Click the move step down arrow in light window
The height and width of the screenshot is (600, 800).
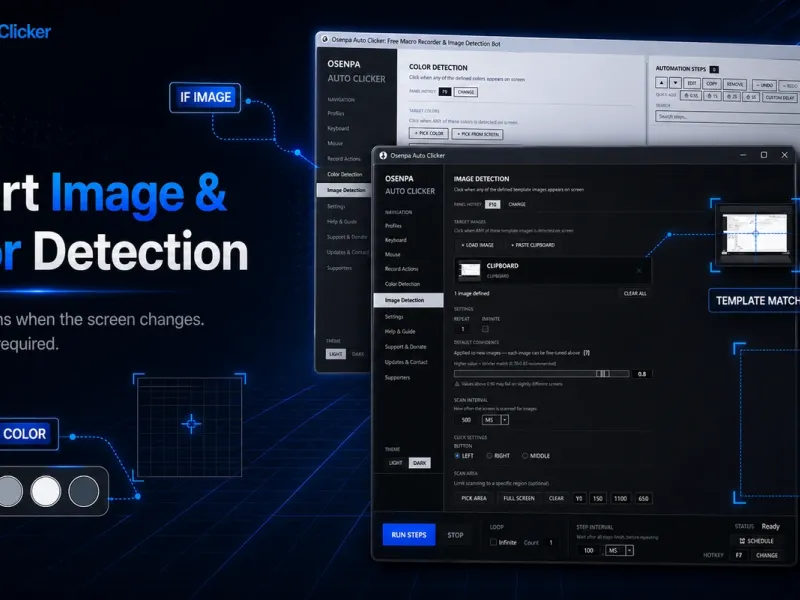(x=676, y=83)
